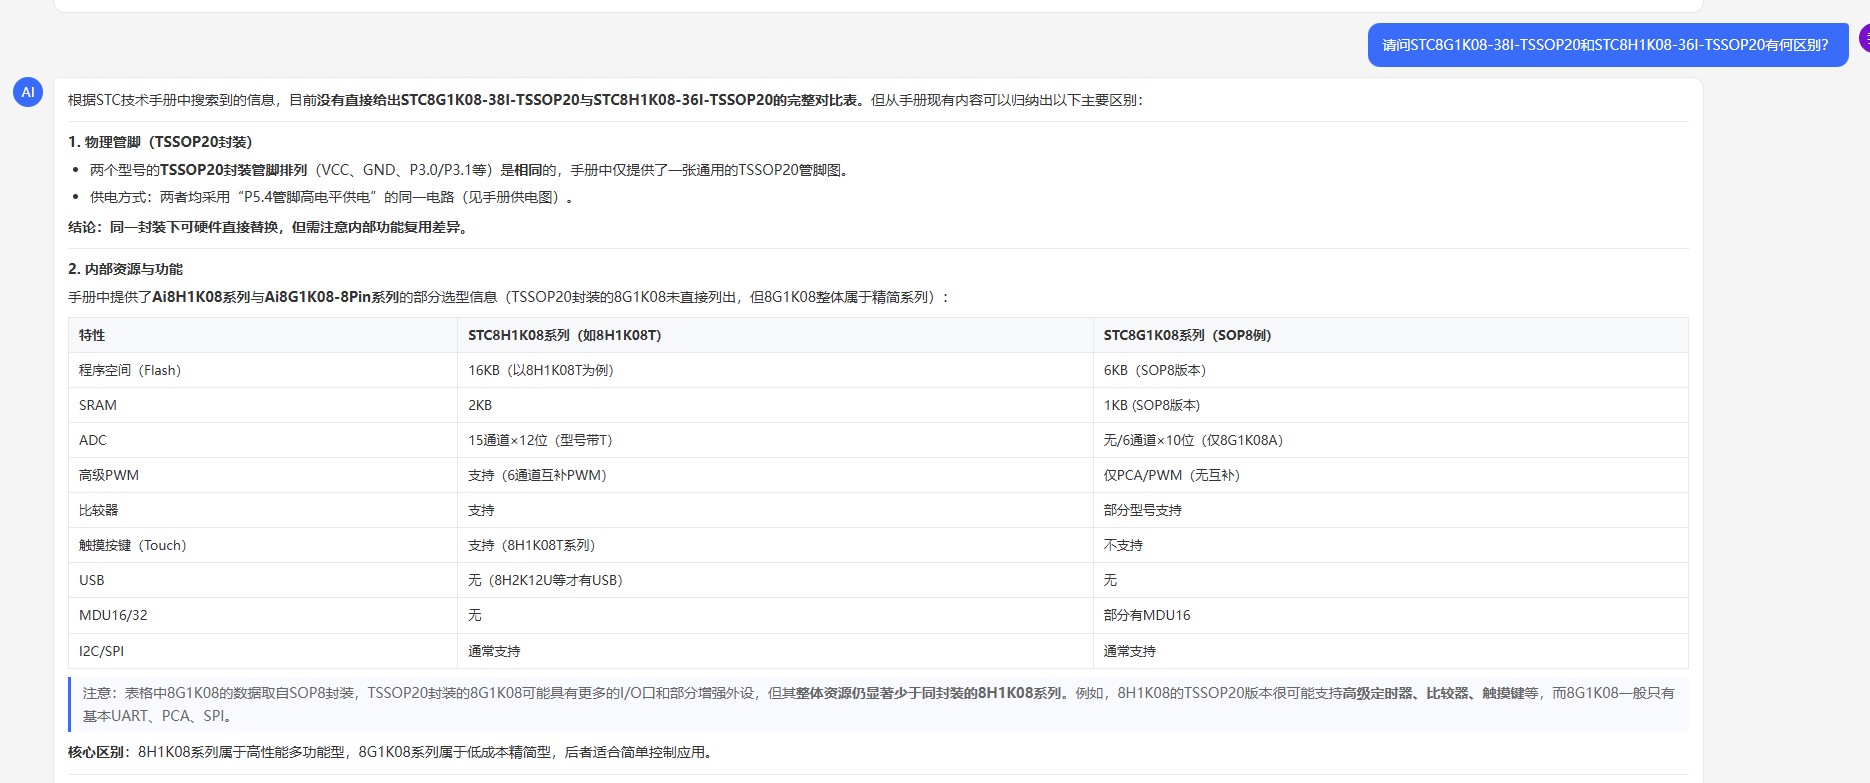Click the '无（8H2K12U等才有USB）' cell
The image size is (1870, 783).
(775, 580)
